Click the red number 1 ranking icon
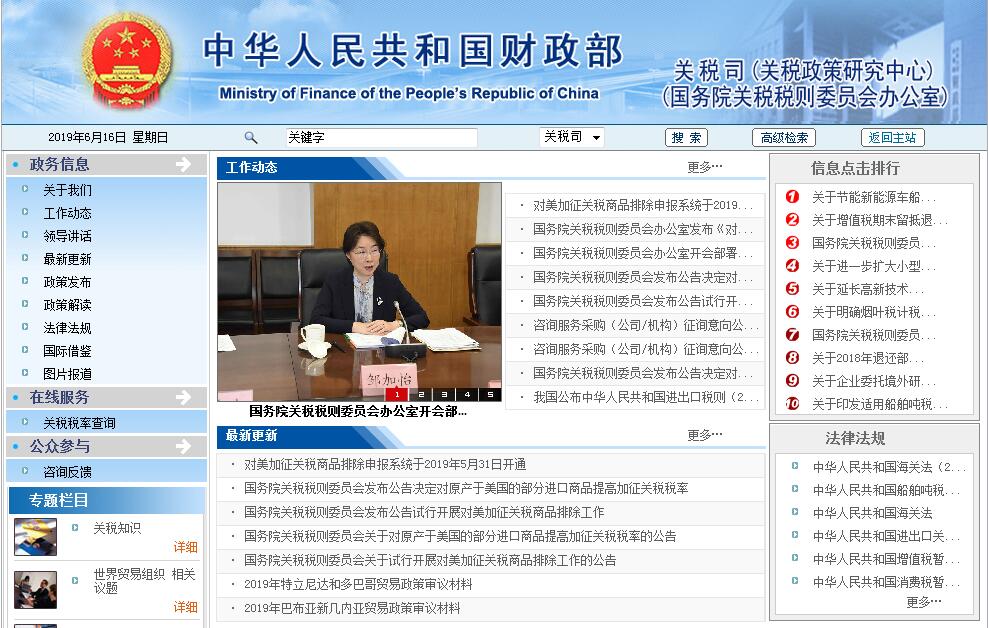 click(792, 197)
